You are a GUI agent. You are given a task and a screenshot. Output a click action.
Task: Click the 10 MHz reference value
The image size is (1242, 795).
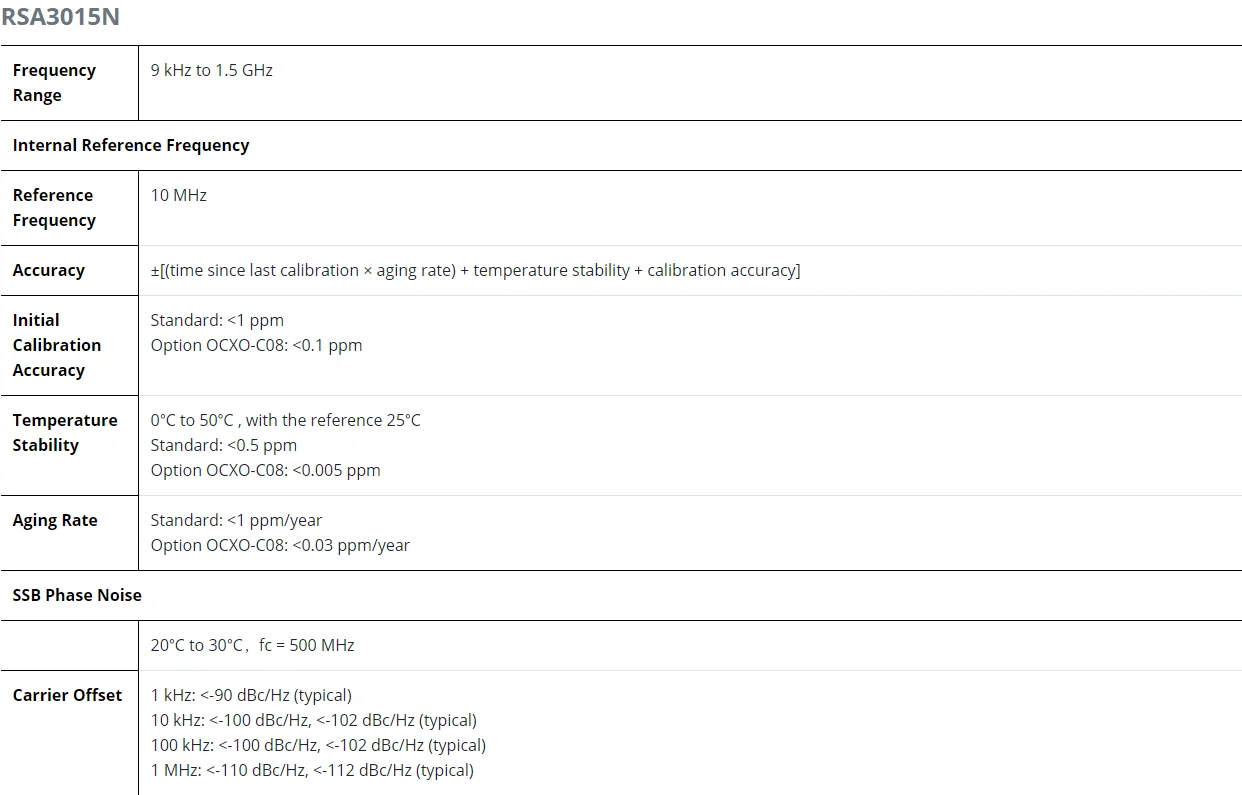(x=178, y=195)
